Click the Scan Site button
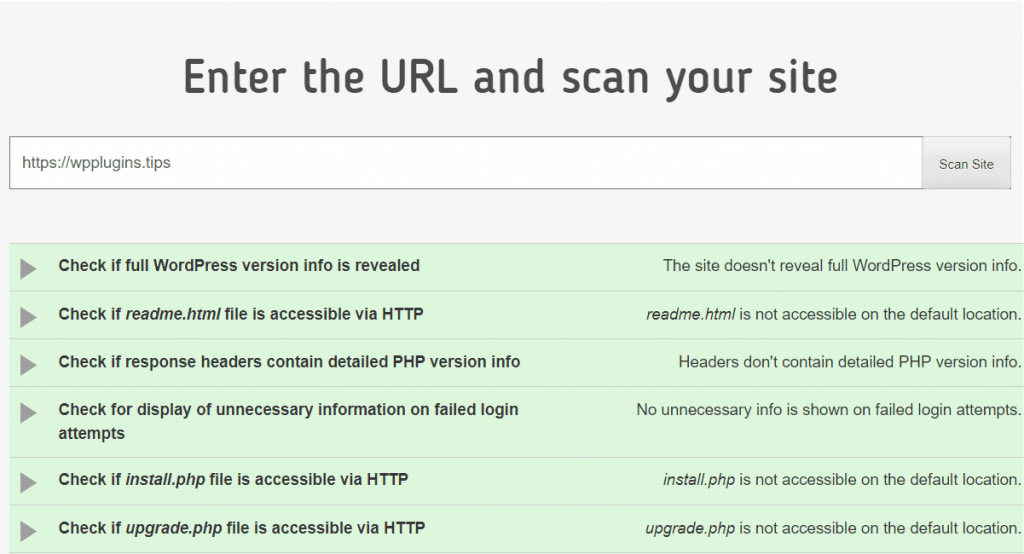This screenshot has width=1024, height=554. (966, 164)
